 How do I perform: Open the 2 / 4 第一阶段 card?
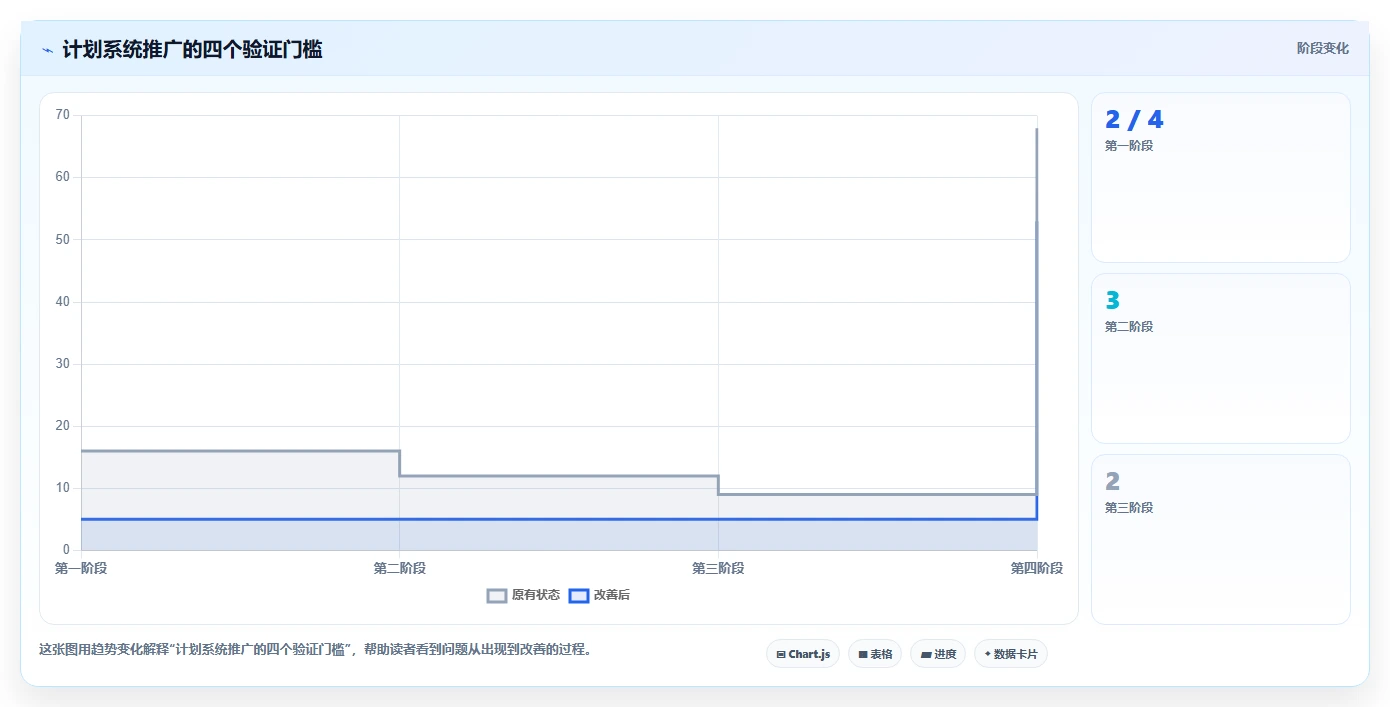(1221, 177)
